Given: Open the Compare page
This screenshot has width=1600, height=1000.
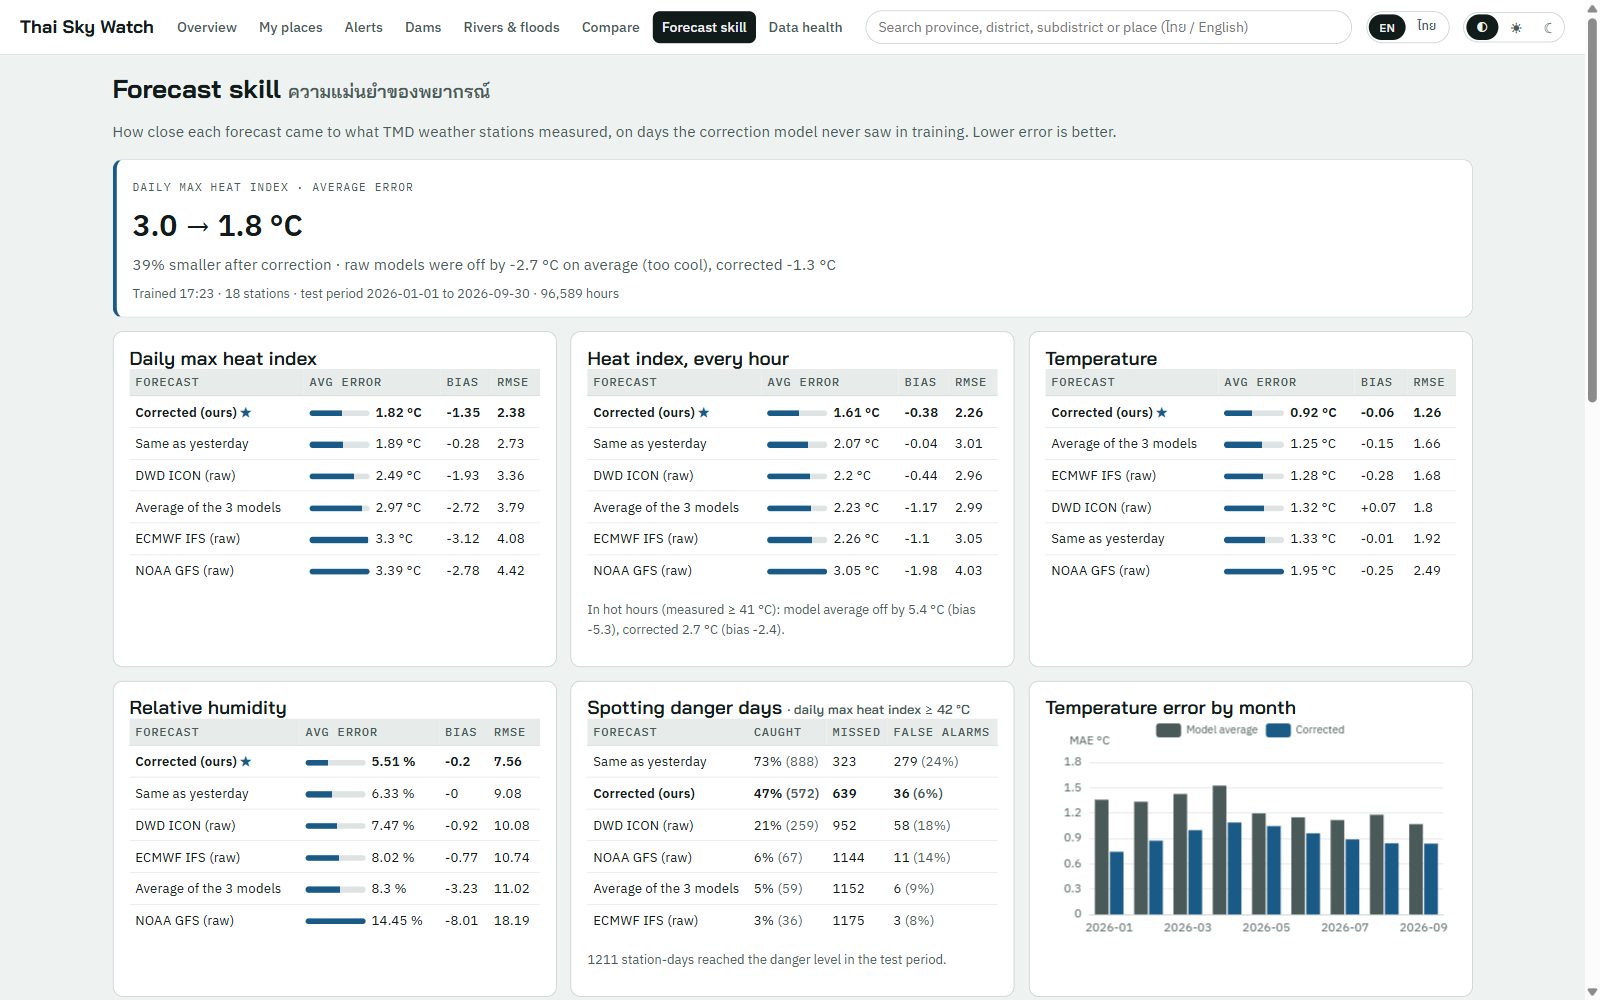Looking at the screenshot, I should [610, 27].
